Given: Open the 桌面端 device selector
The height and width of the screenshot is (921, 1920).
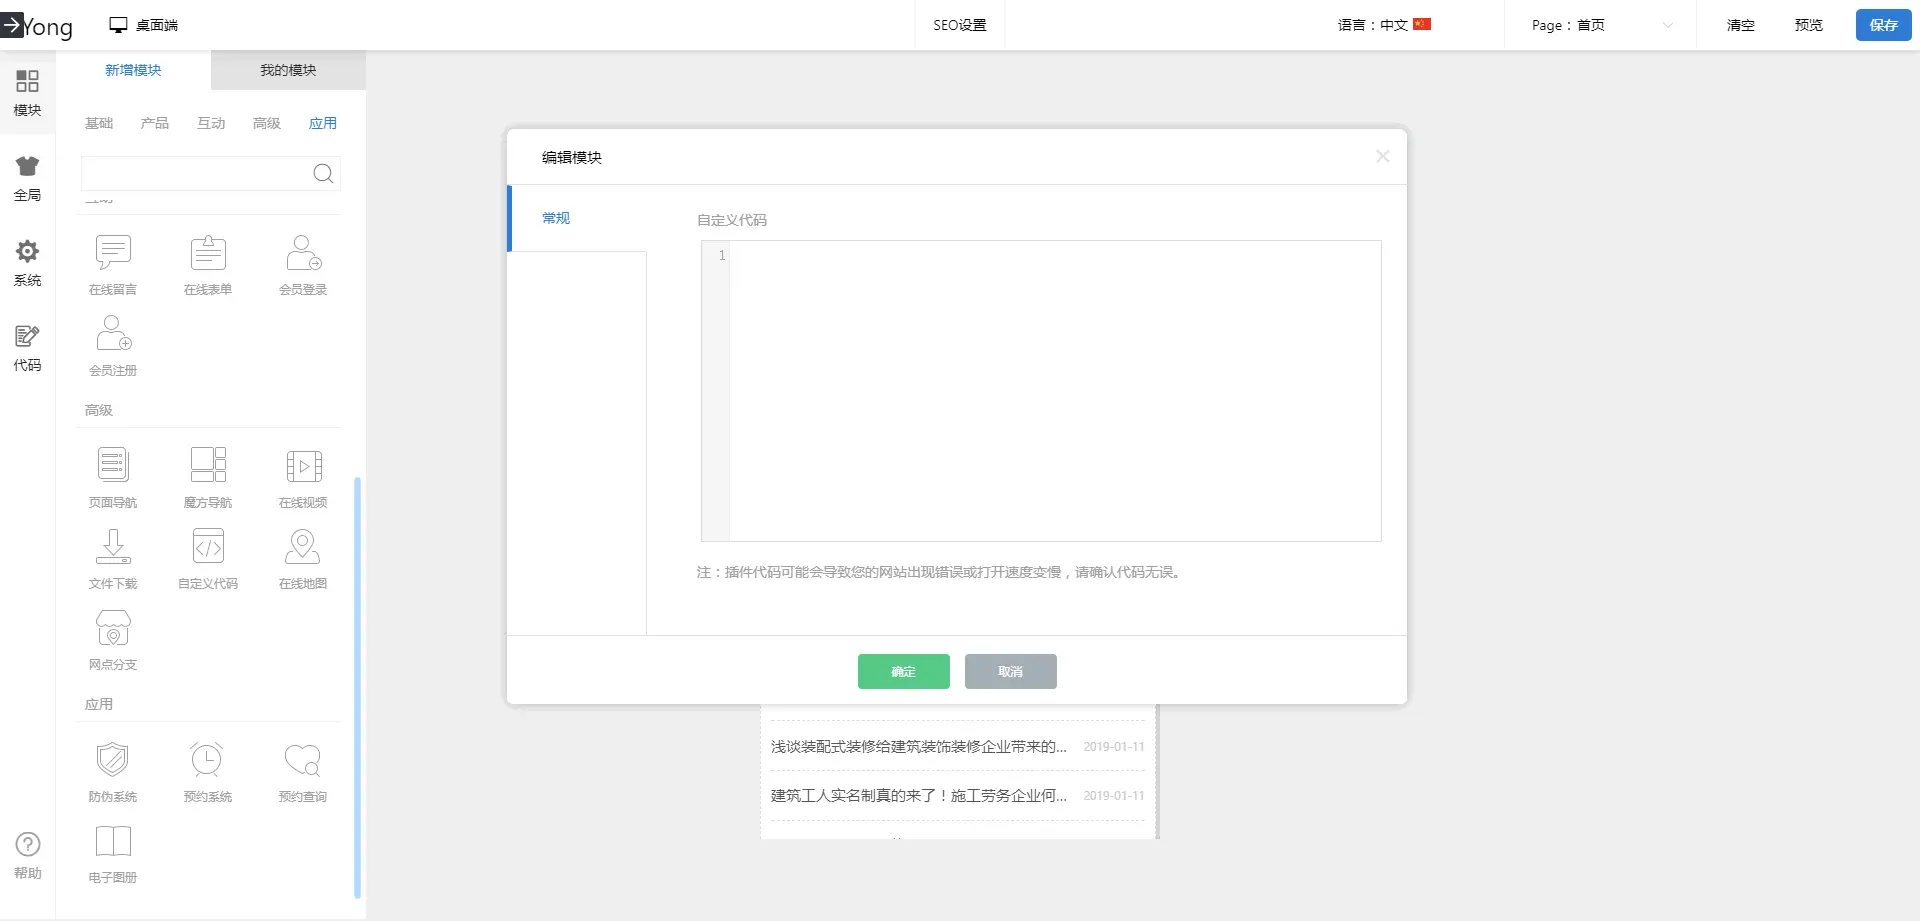Looking at the screenshot, I should click(x=144, y=25).
